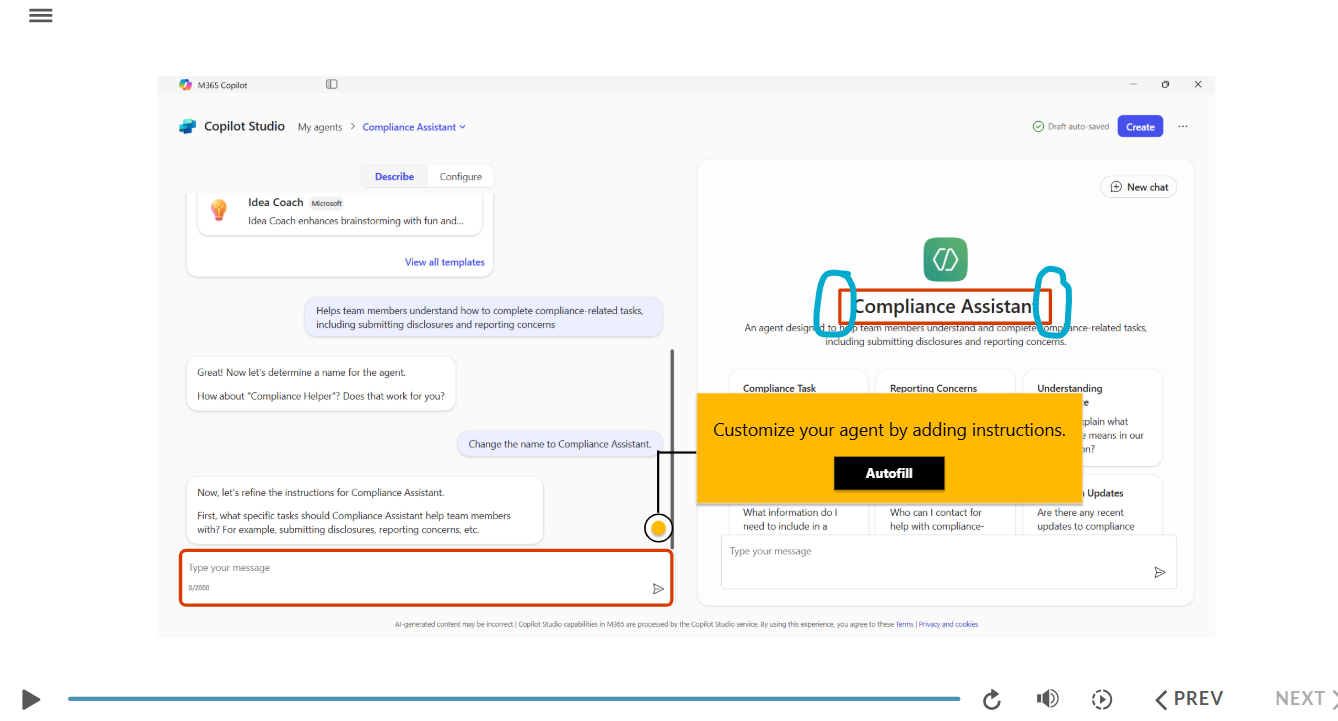
Task: Expand the Compliance Assistant breadcrumb dropdown
Action: click(x=414, y=127)
